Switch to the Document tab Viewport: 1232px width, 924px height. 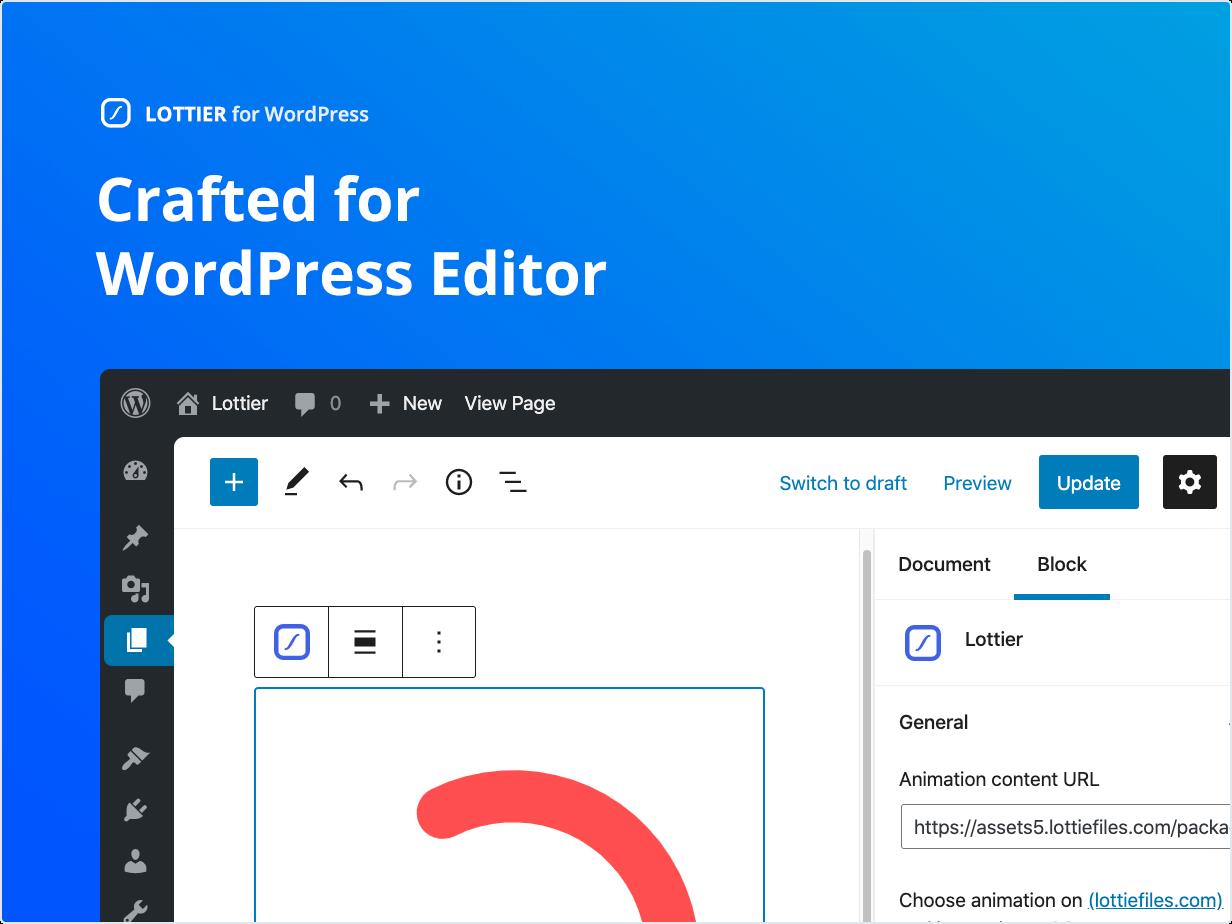pos(944,564)
